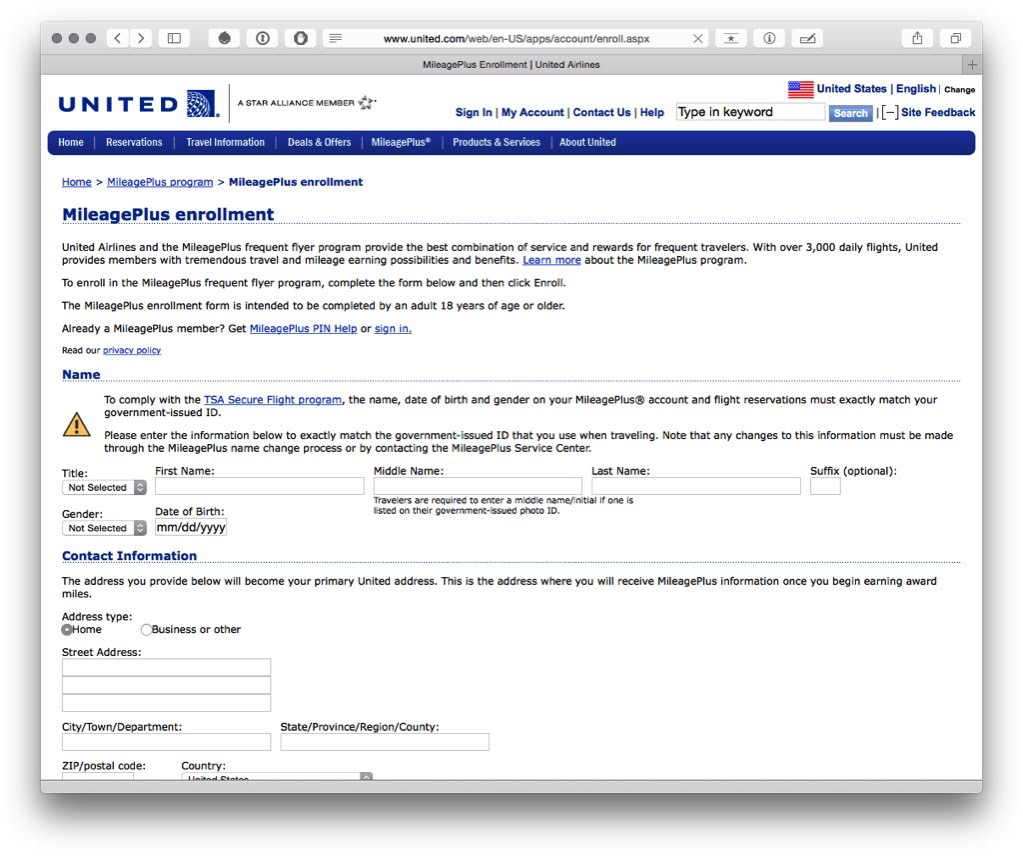1023x856 pixels.
Task: Click the First Name field
Action: [x=260, y=486]
